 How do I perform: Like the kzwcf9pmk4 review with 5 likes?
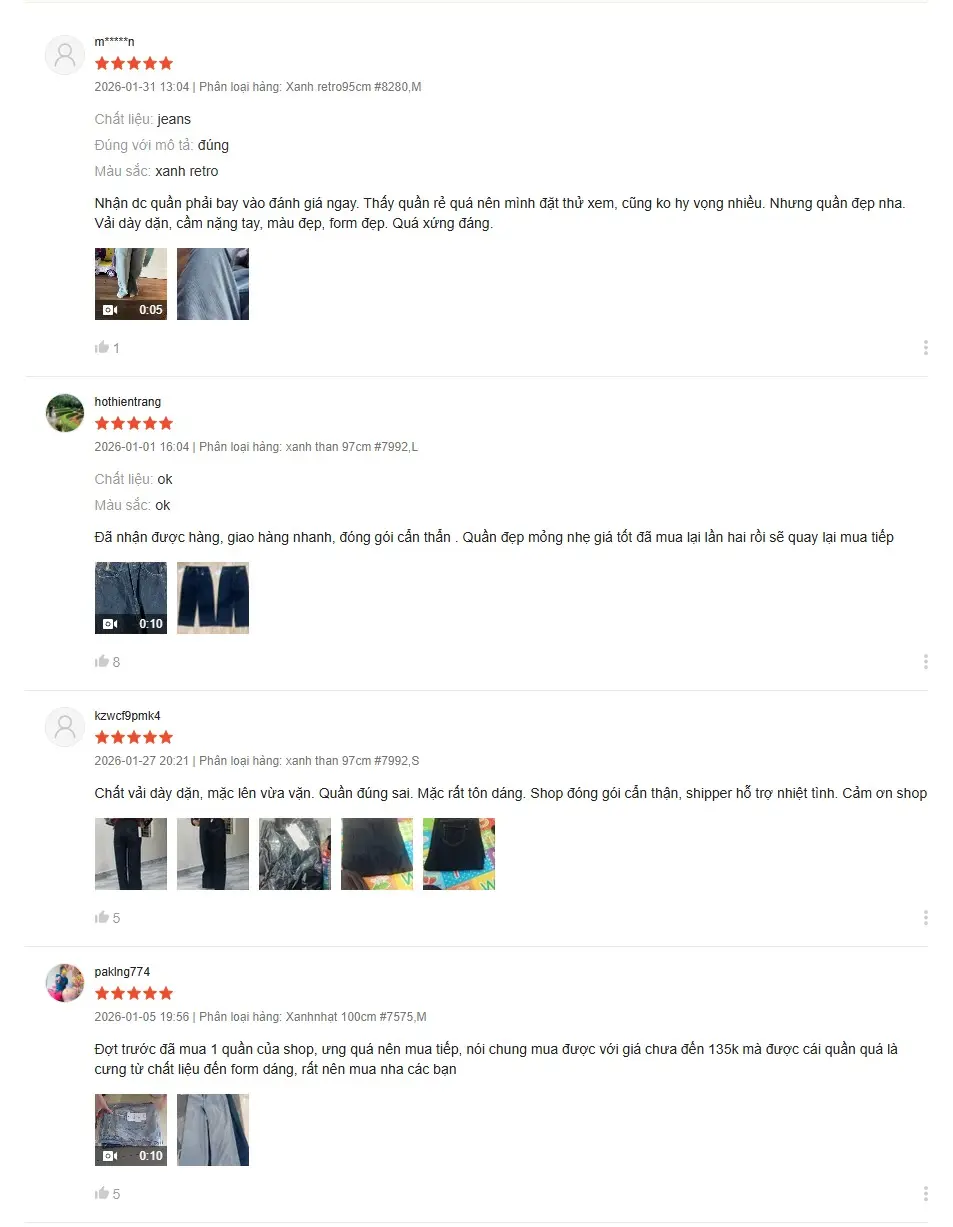pyautogui.click(x=101, y=918)
